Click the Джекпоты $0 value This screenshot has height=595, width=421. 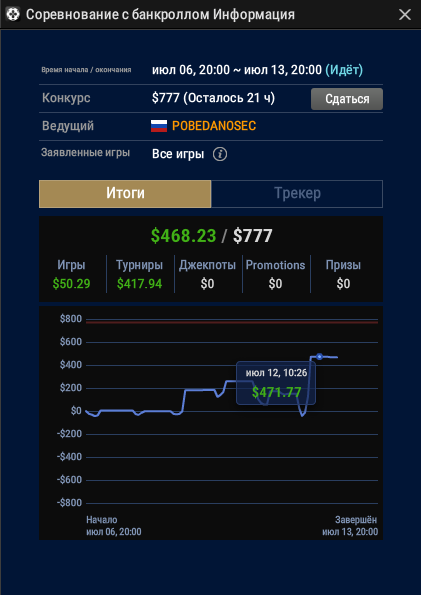tap(207, 284)
